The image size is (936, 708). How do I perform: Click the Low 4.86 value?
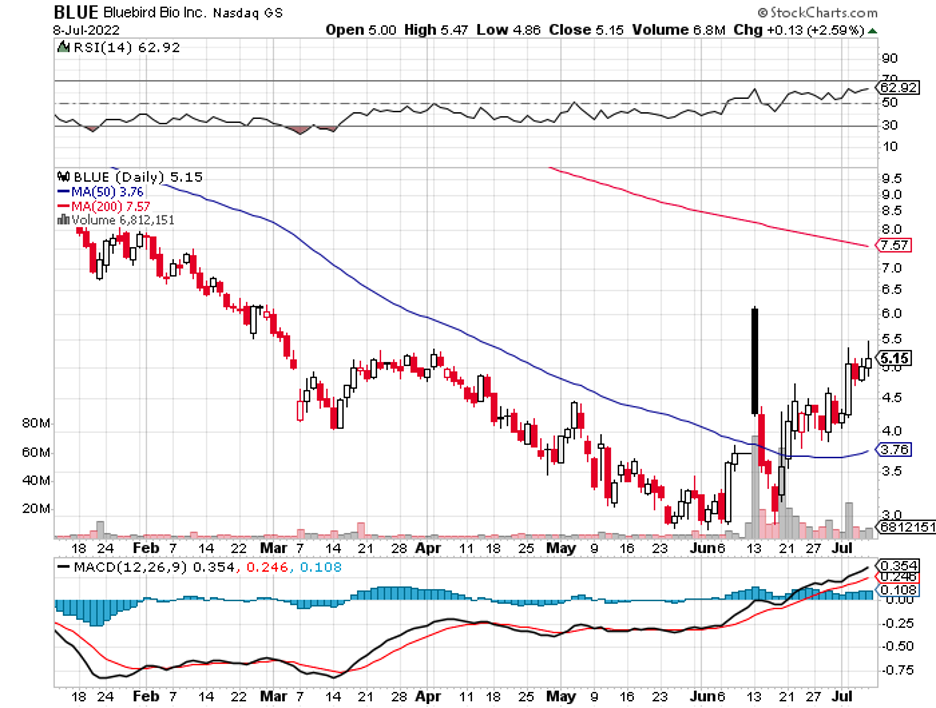click(508, 30)
